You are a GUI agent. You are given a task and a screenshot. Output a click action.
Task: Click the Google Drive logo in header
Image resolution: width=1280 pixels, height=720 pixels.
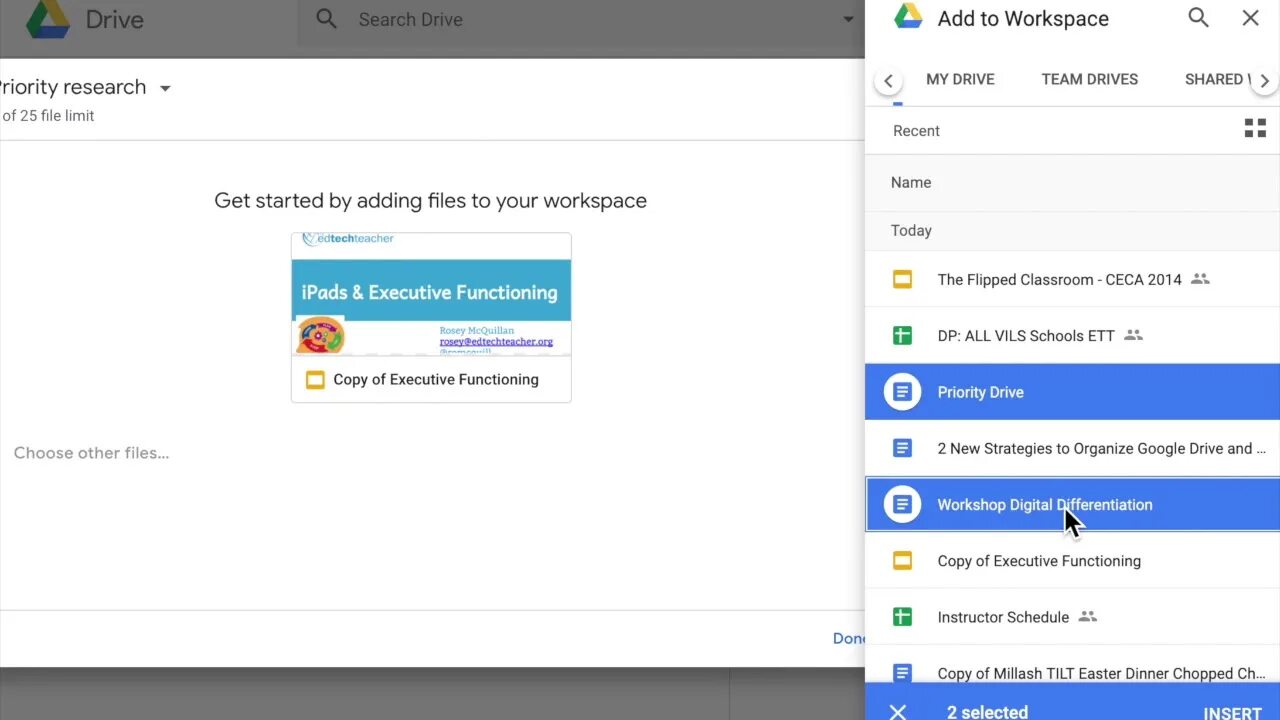(x=47, y=20)
